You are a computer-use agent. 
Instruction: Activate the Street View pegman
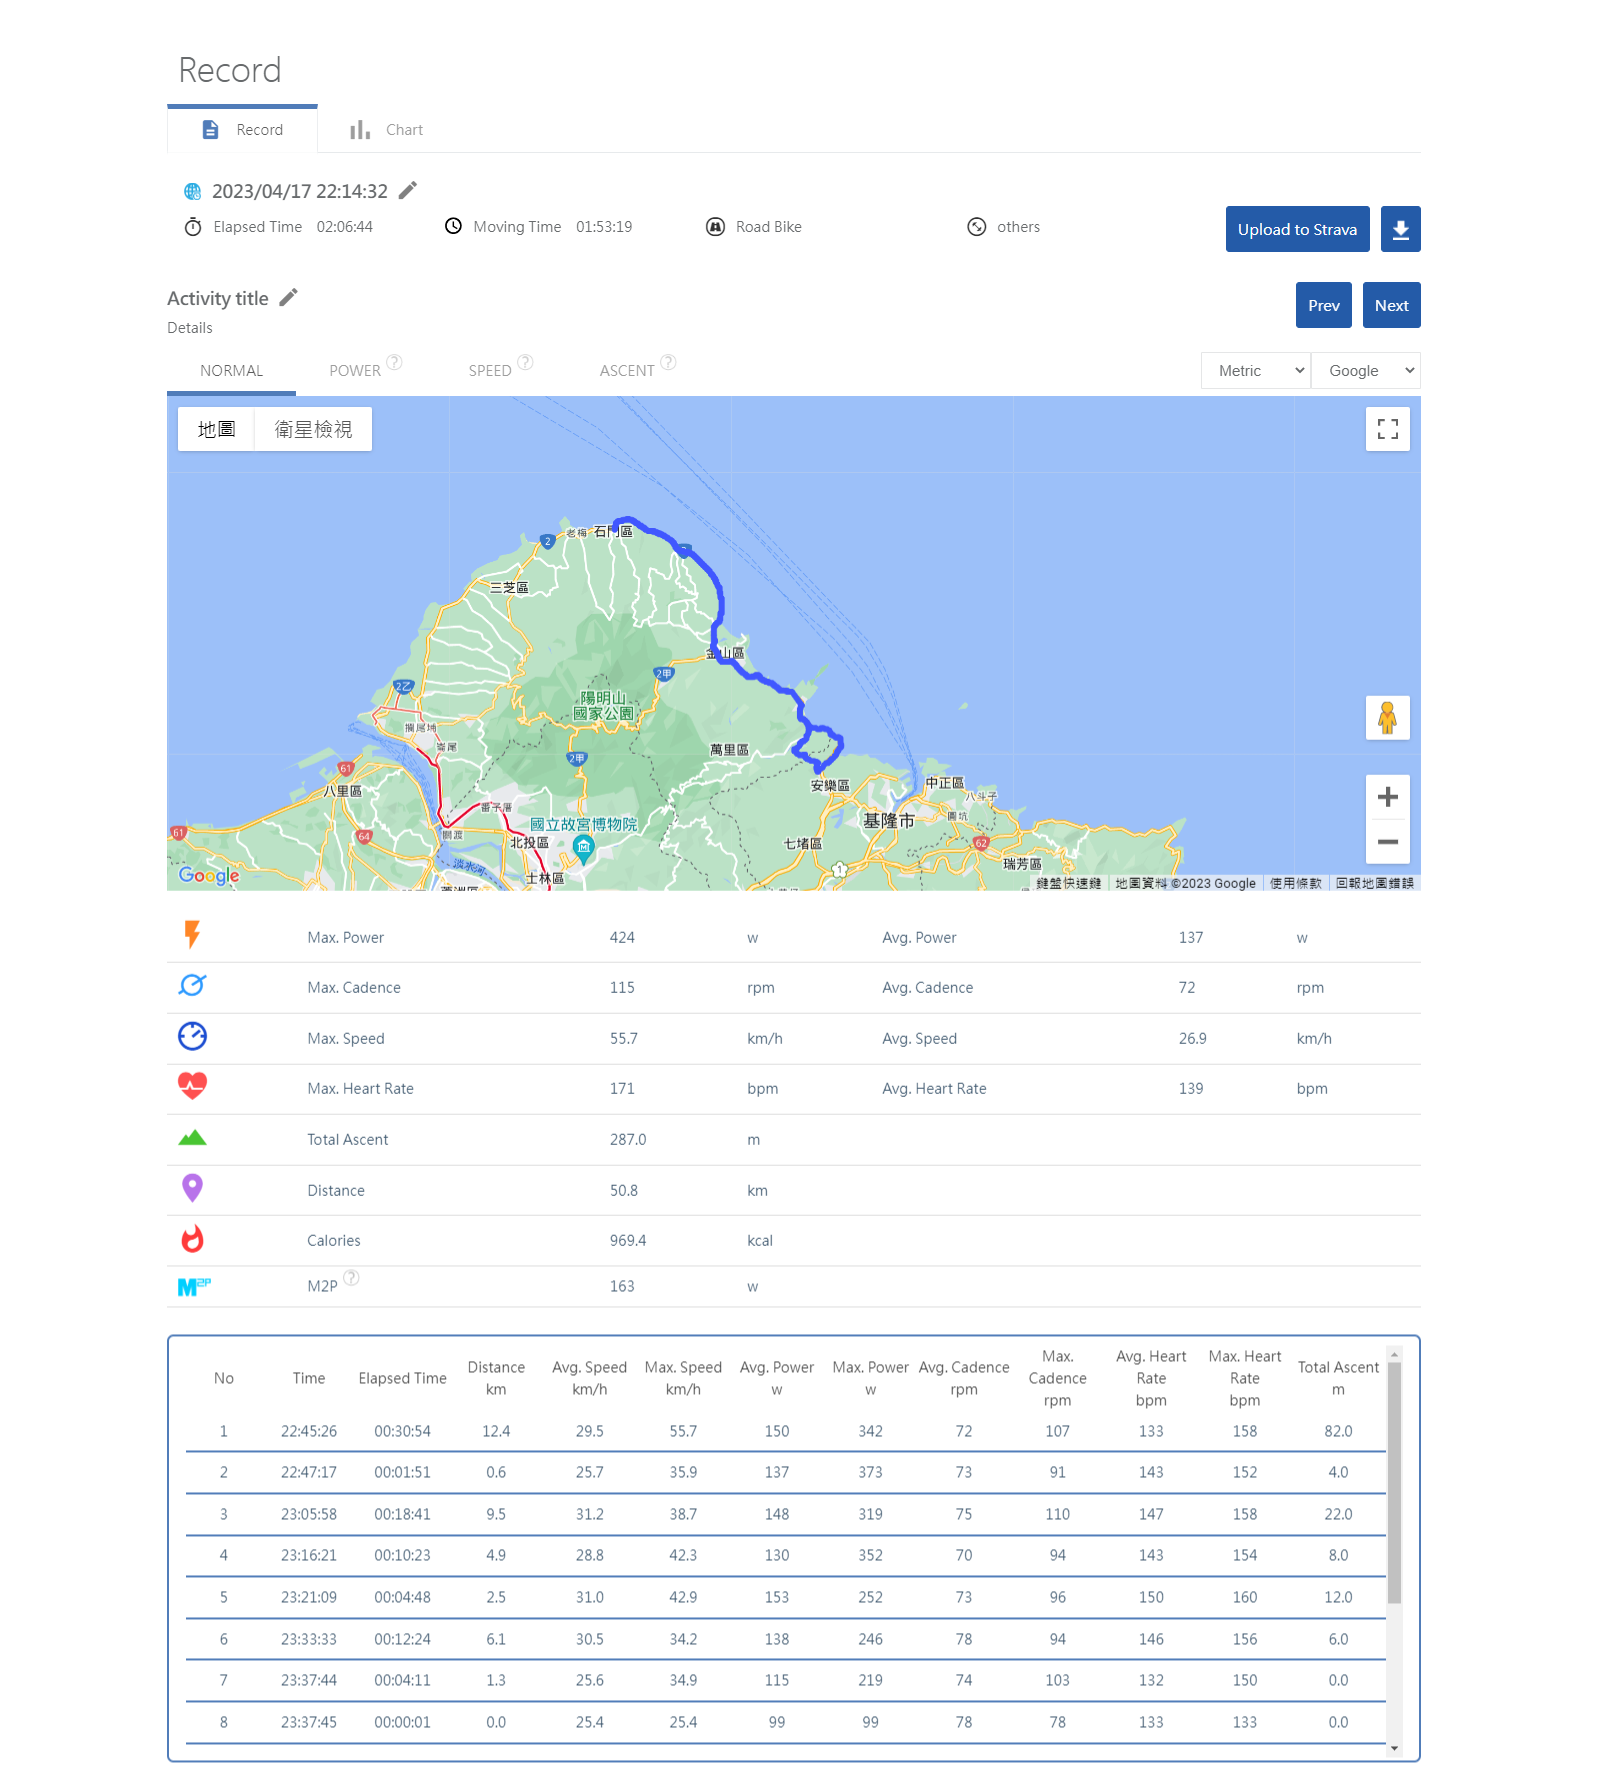click(1388, 718)
